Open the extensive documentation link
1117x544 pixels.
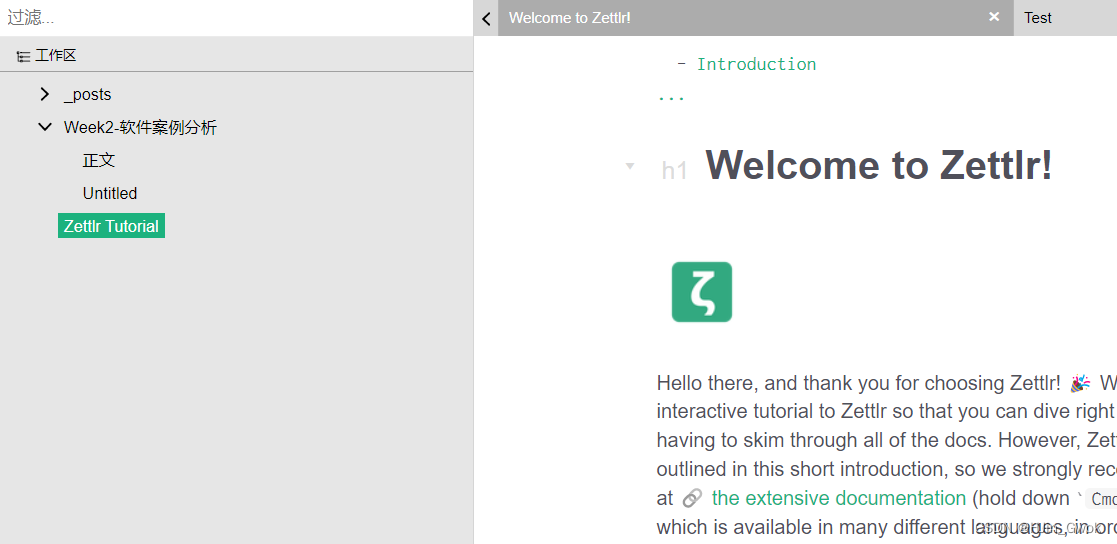point(838,498)
